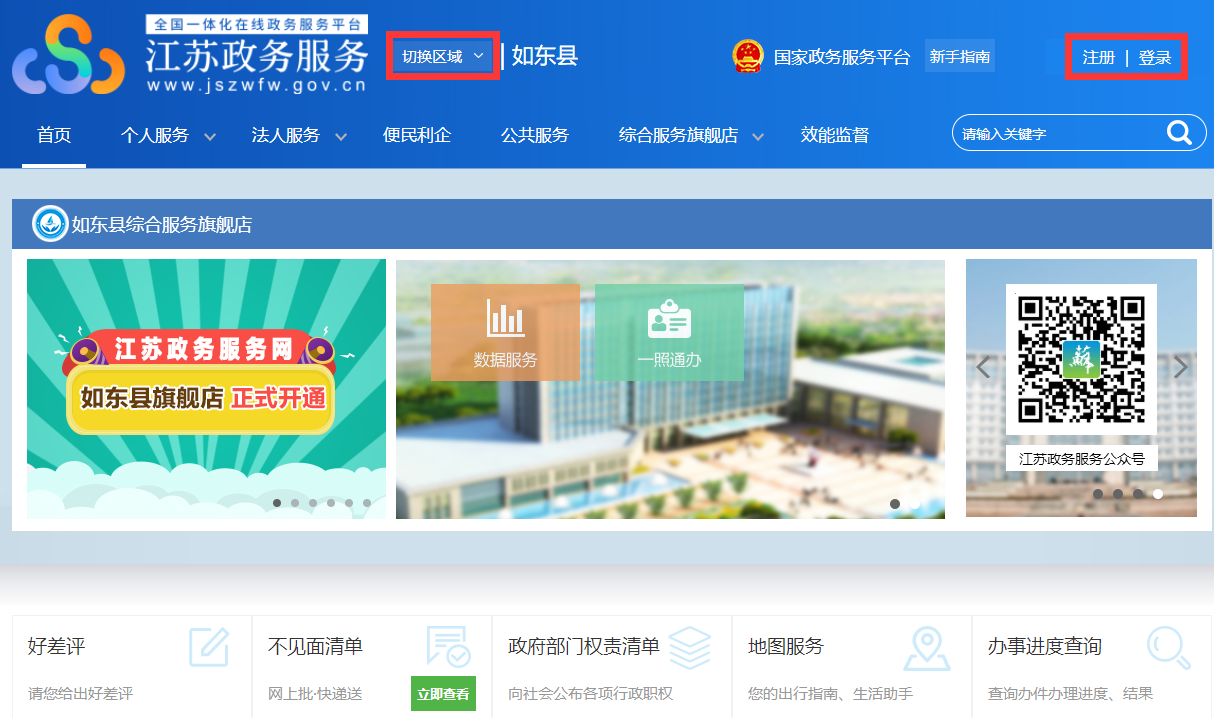
Task: Click the 如东县旗舰店正式开通 banner image
Action: [x=206, y=389]
